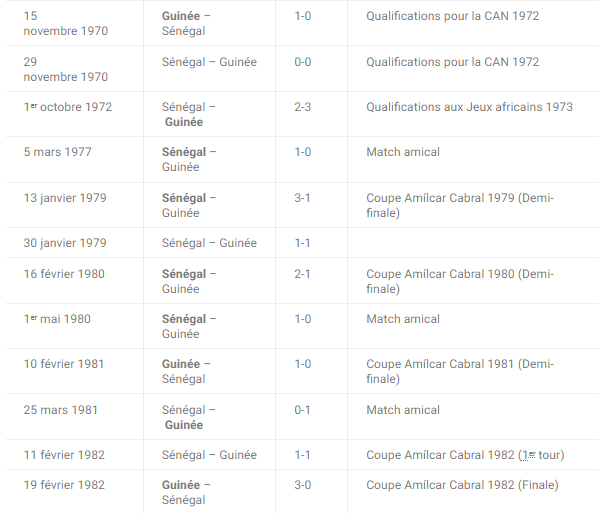Click the 2-1 score cell

(303, 274)
